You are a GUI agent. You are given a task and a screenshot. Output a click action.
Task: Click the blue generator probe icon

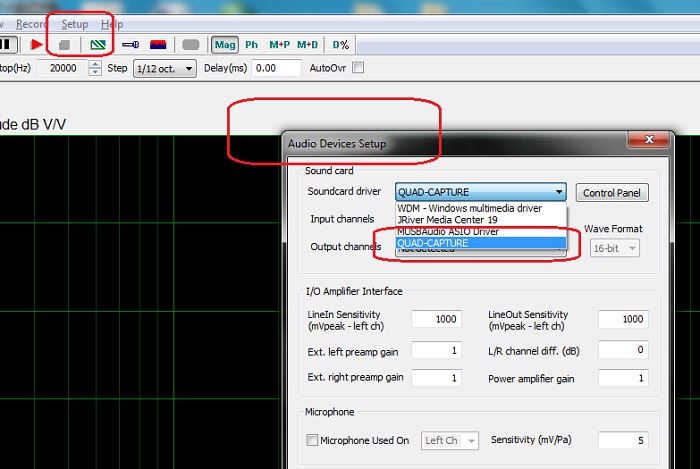click(x=130, y=44)
